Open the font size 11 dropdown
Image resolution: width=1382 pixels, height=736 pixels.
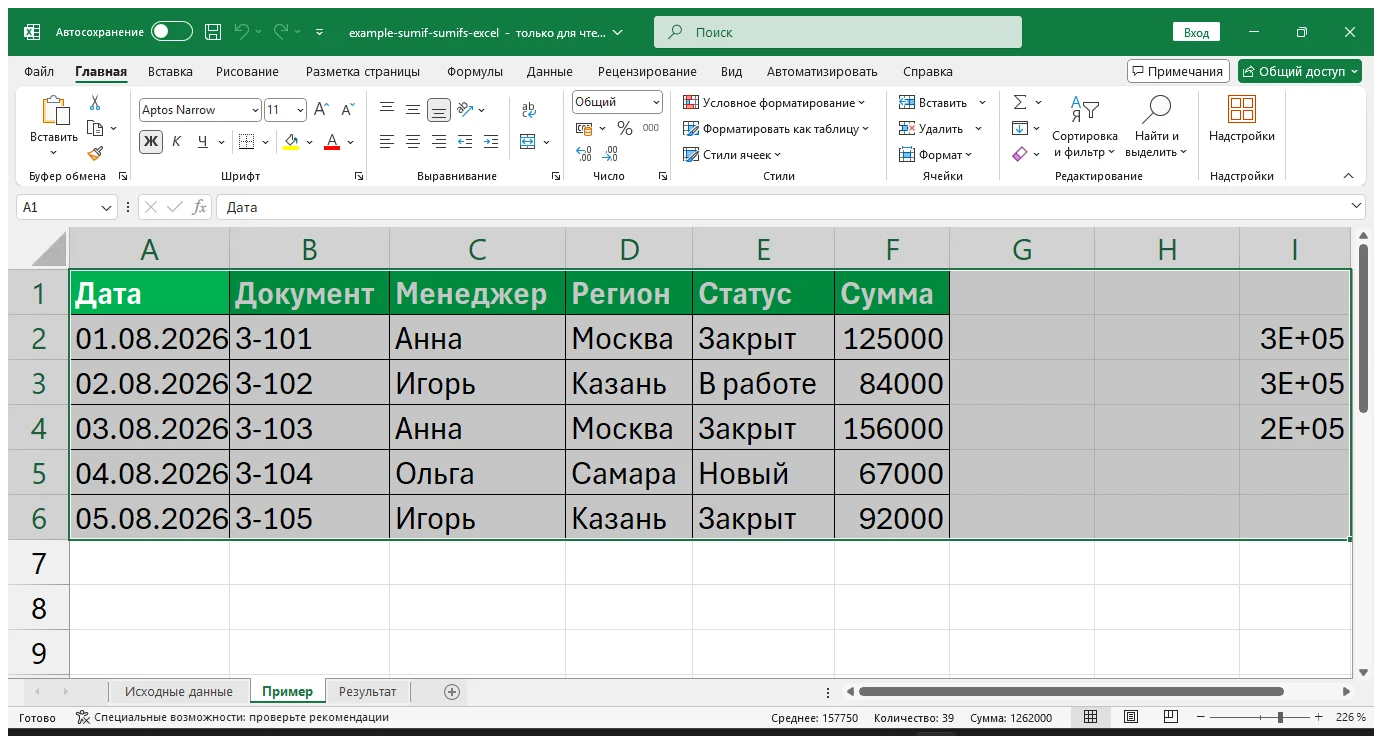(x=301, y=110)
